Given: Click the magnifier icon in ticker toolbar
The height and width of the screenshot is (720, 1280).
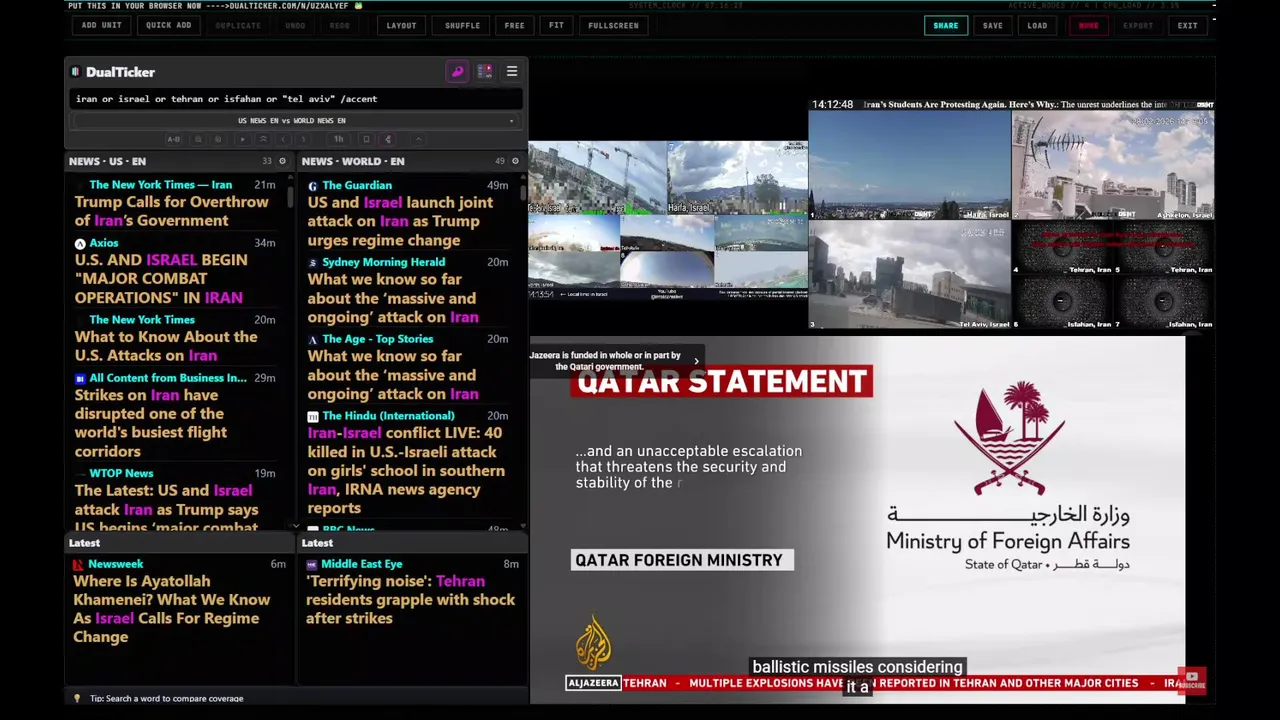Looking at the screenshot, I should (198, 139).
